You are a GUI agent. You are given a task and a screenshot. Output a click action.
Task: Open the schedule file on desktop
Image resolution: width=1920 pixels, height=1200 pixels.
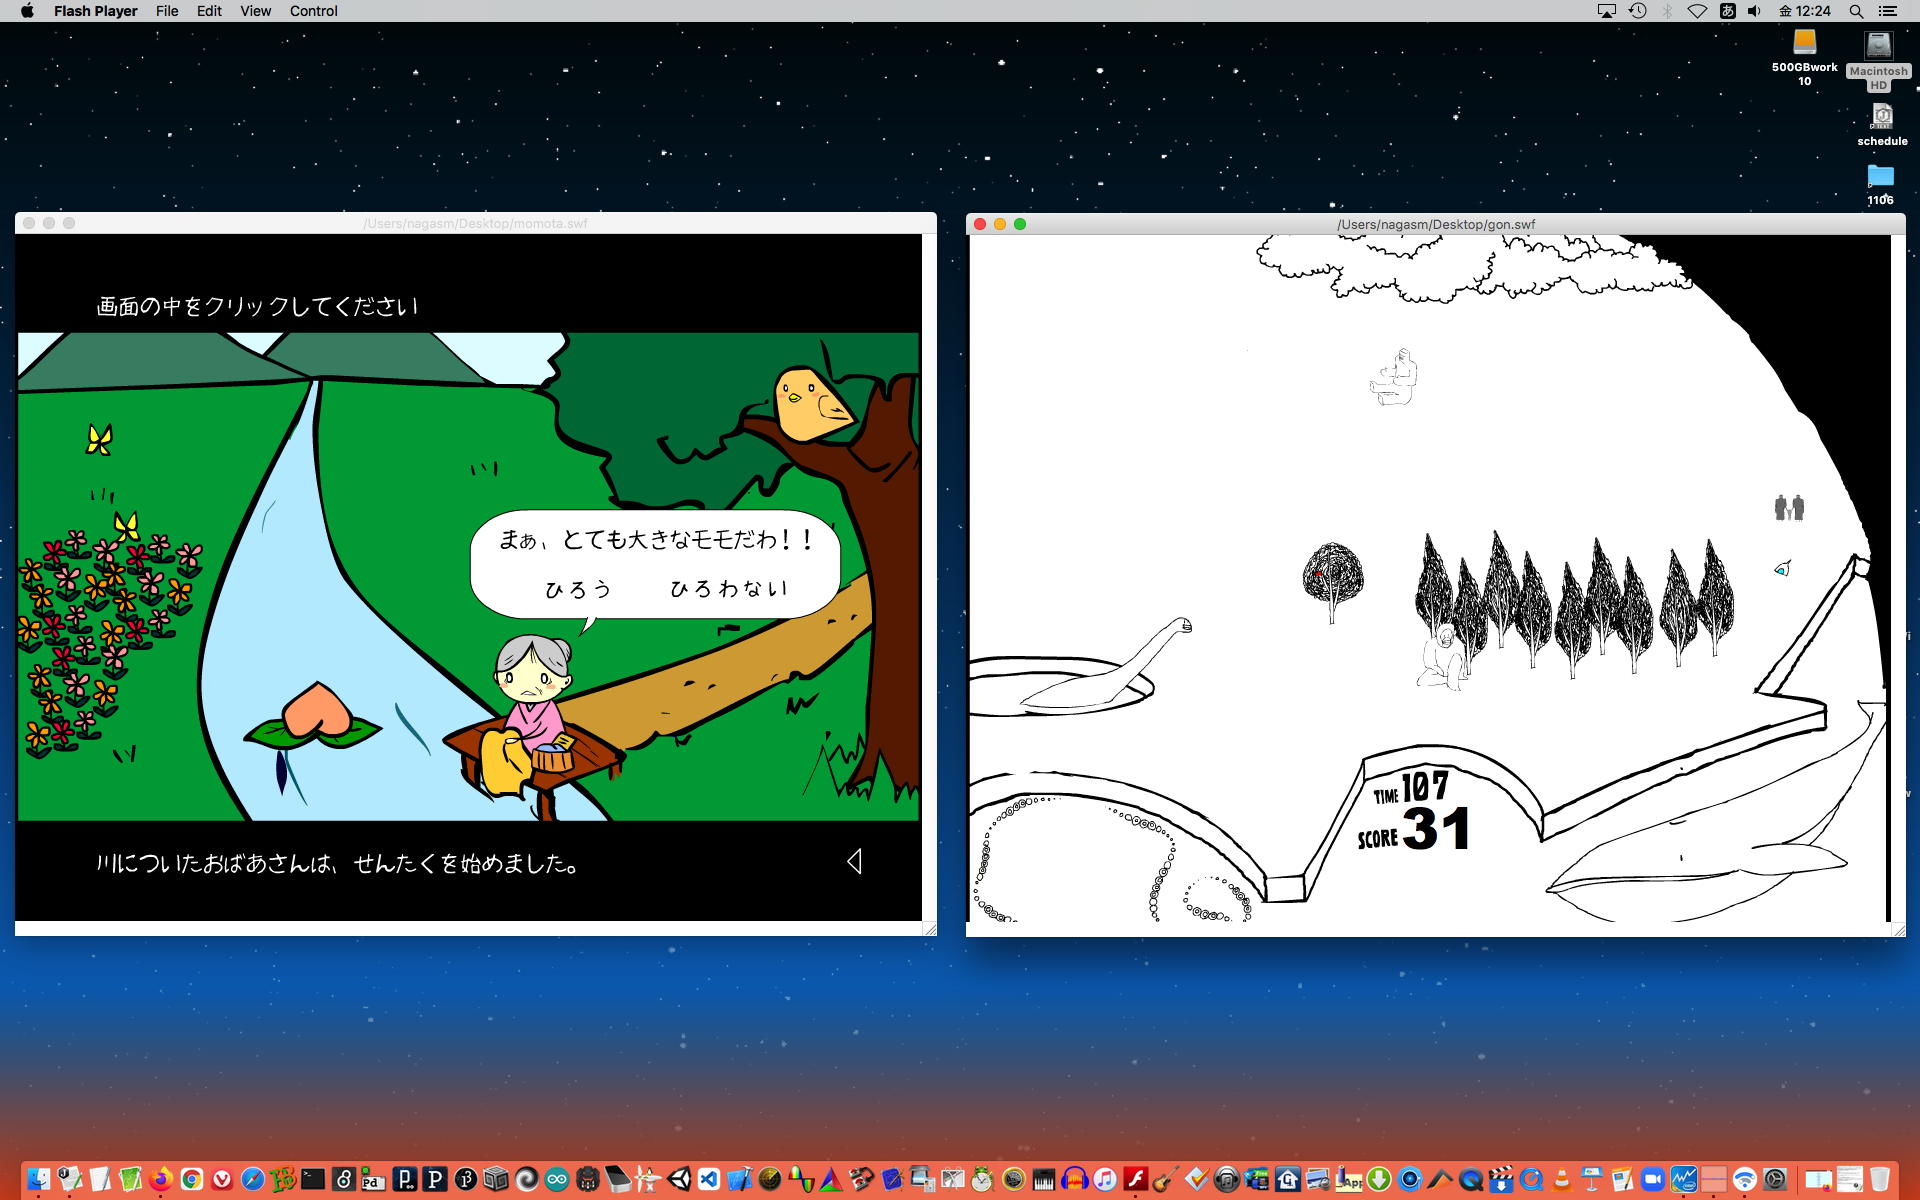[x=1881, y=118]
